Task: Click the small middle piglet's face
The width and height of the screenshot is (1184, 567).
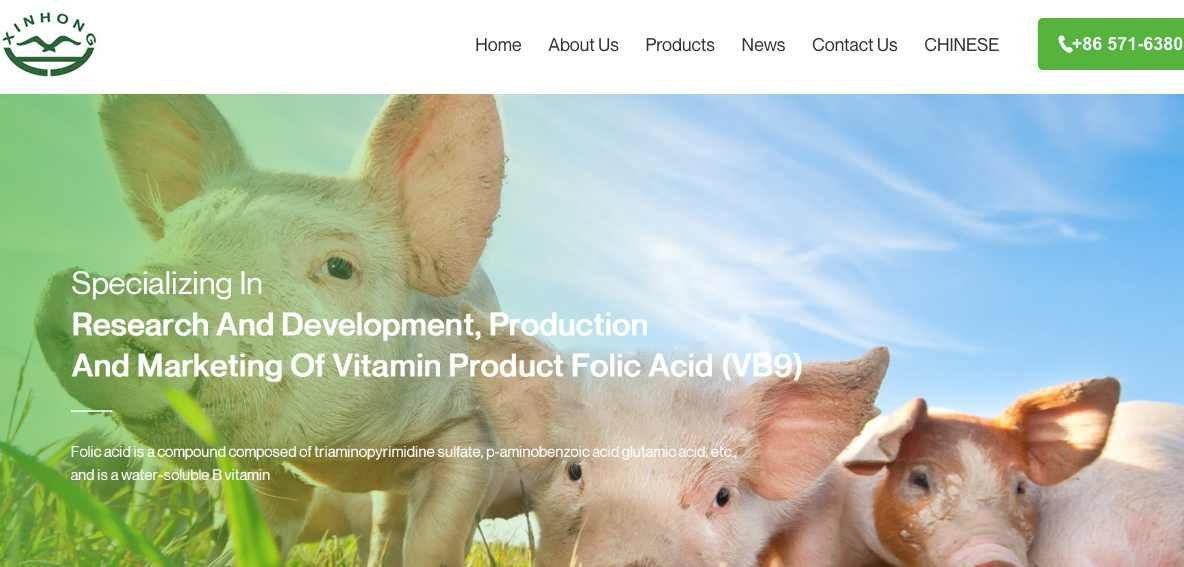Action: click(649, 491)
